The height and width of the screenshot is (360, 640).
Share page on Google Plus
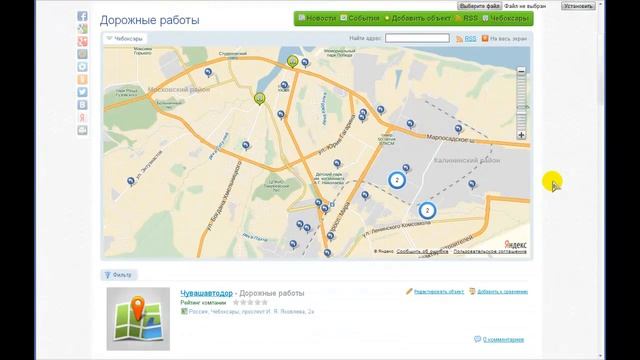[82, 41]
